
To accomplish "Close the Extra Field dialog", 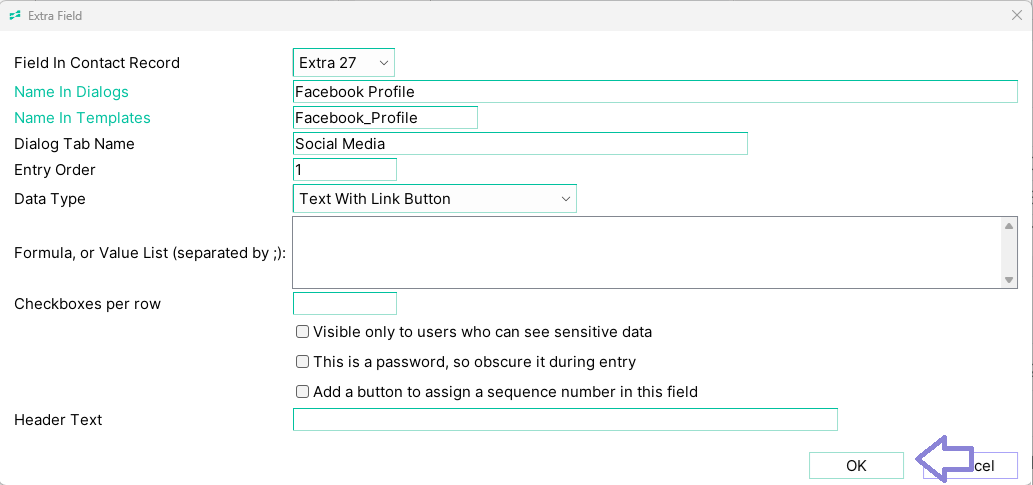I will pos(1017,15).
